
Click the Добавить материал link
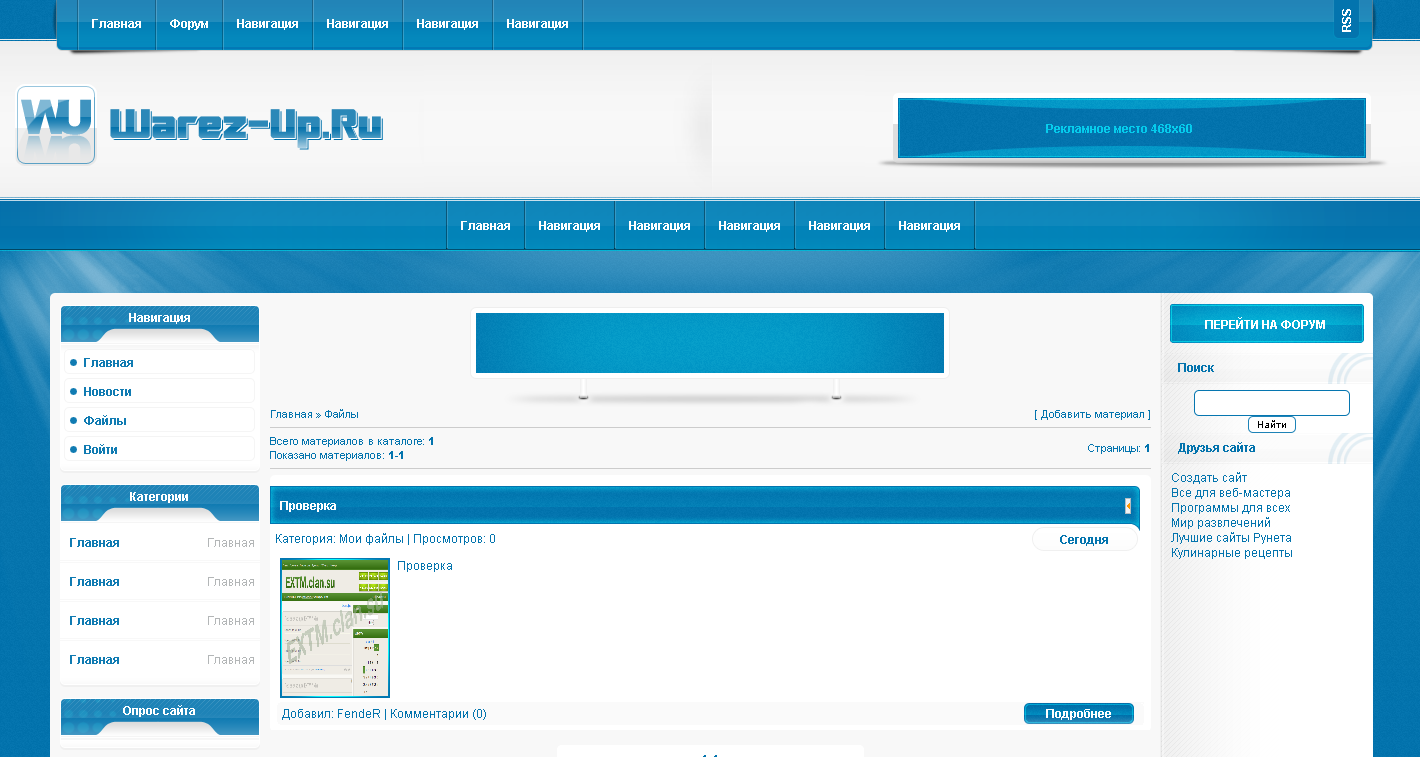click(1092, 414)
